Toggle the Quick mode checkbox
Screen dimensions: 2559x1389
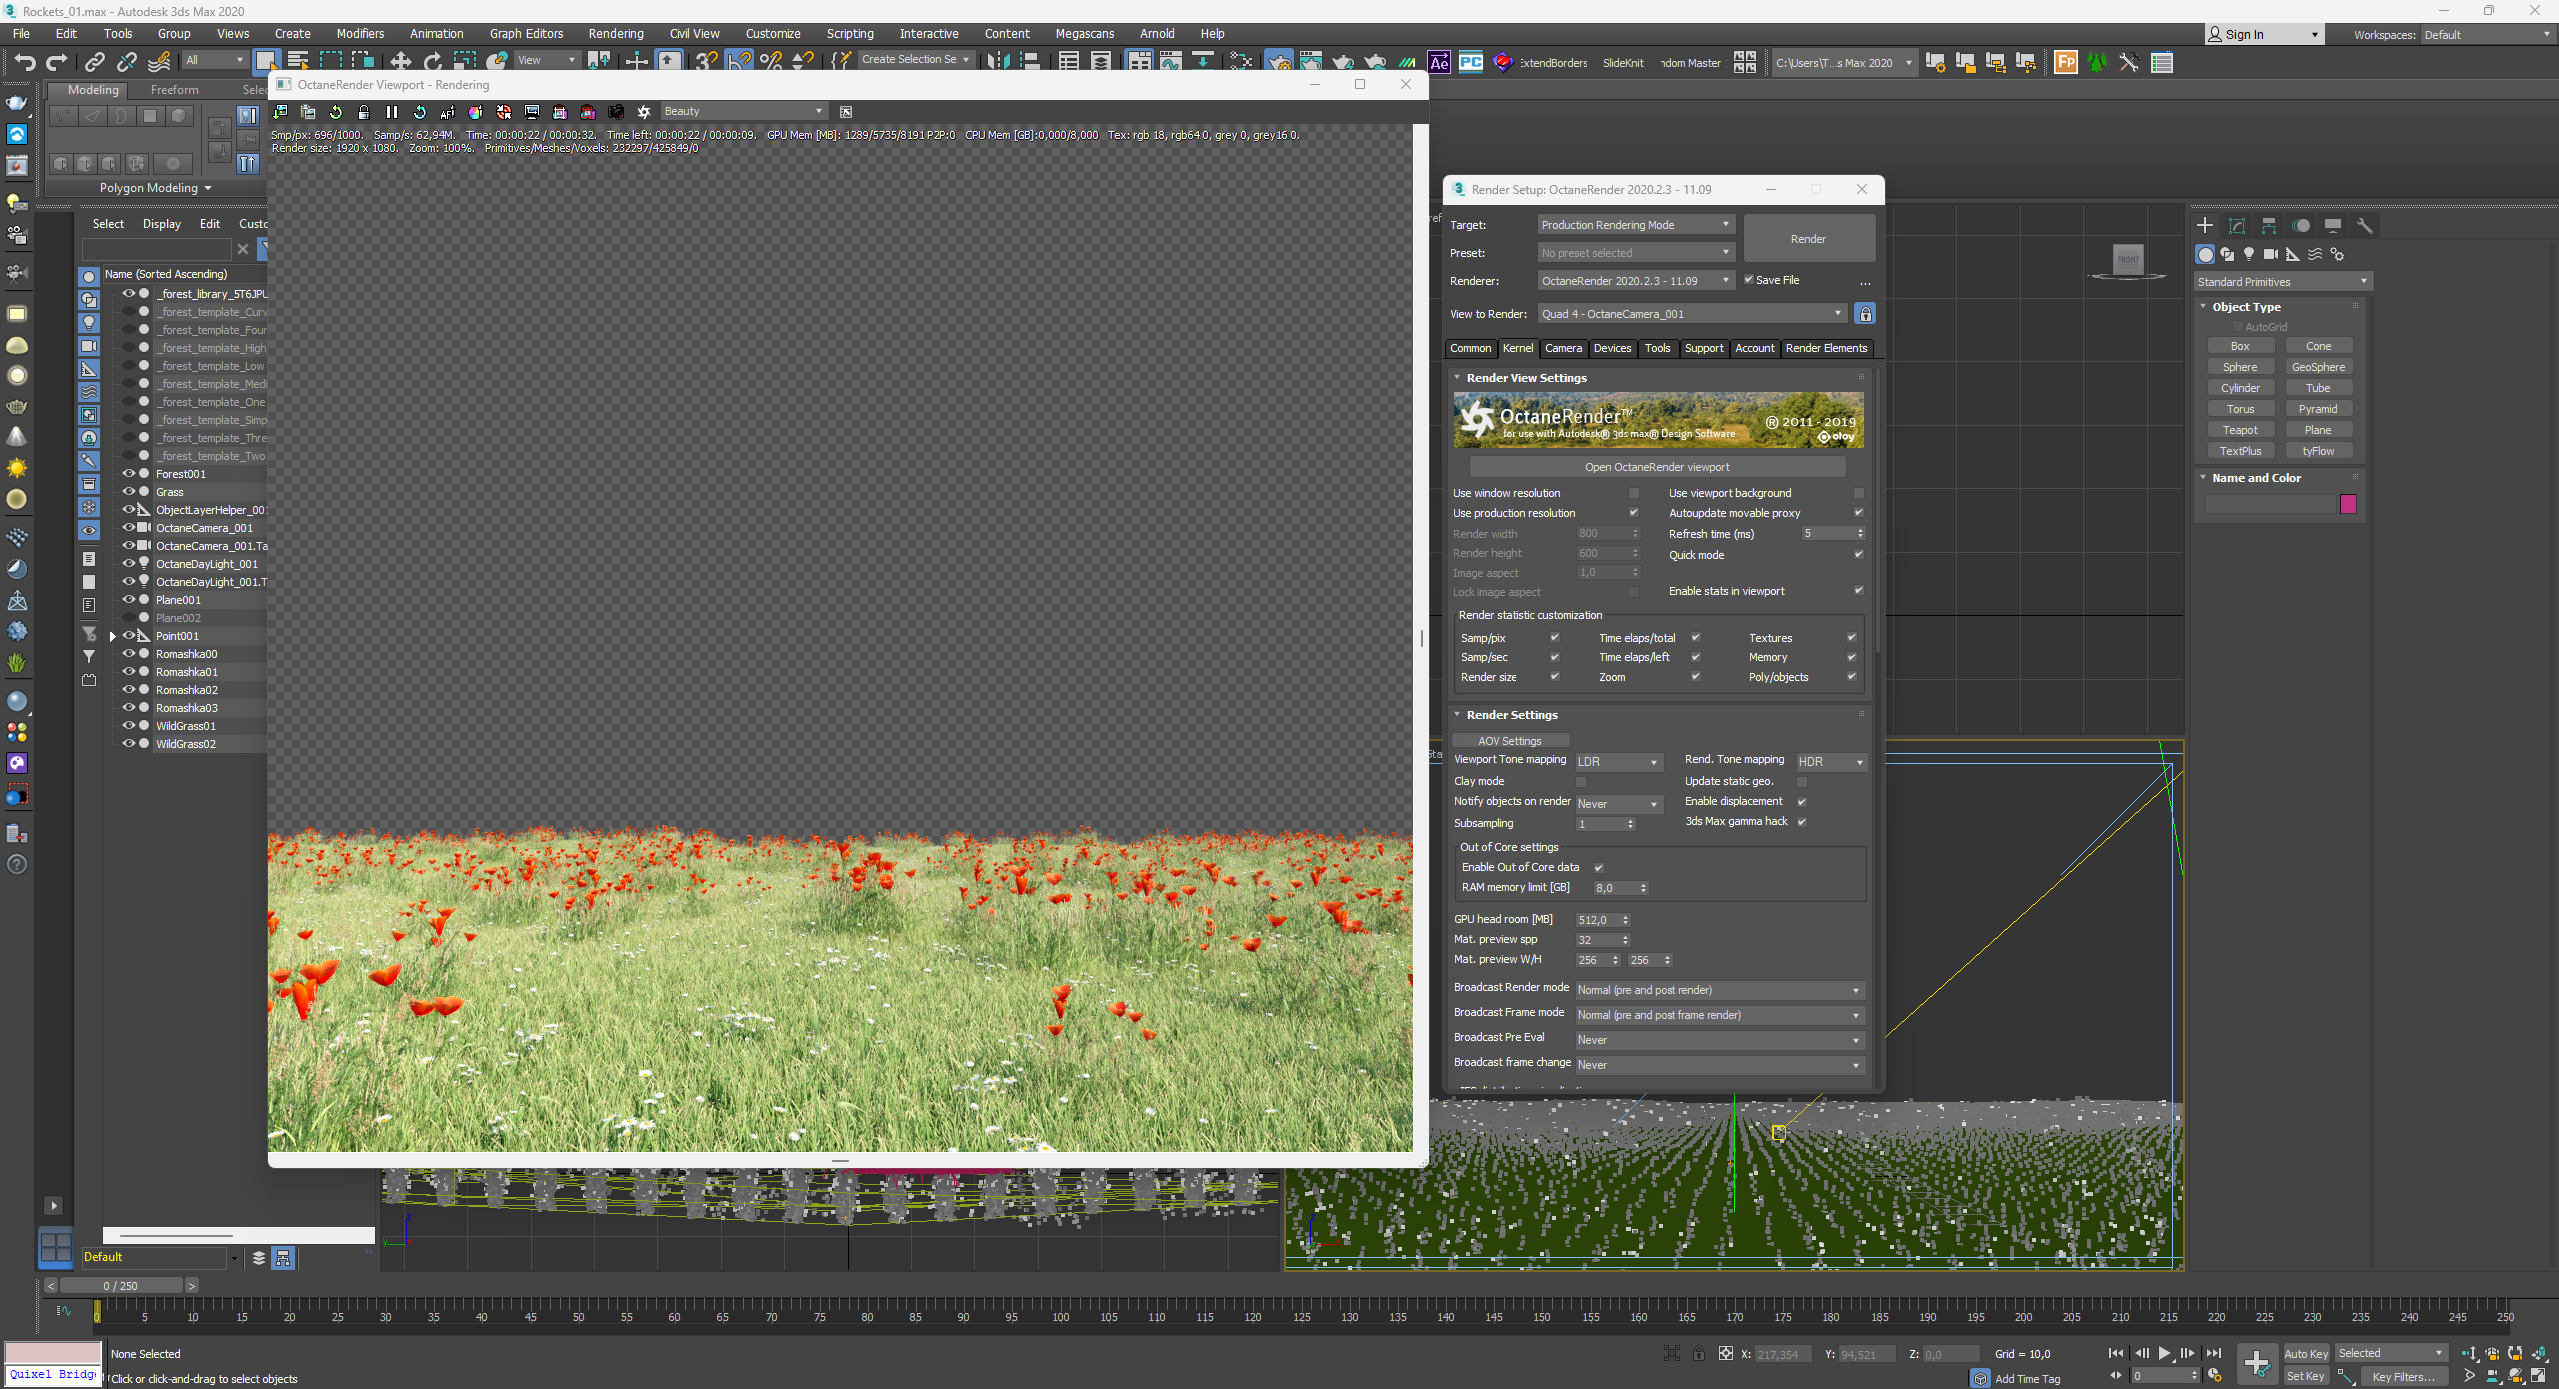click(x=1858, y=555)
